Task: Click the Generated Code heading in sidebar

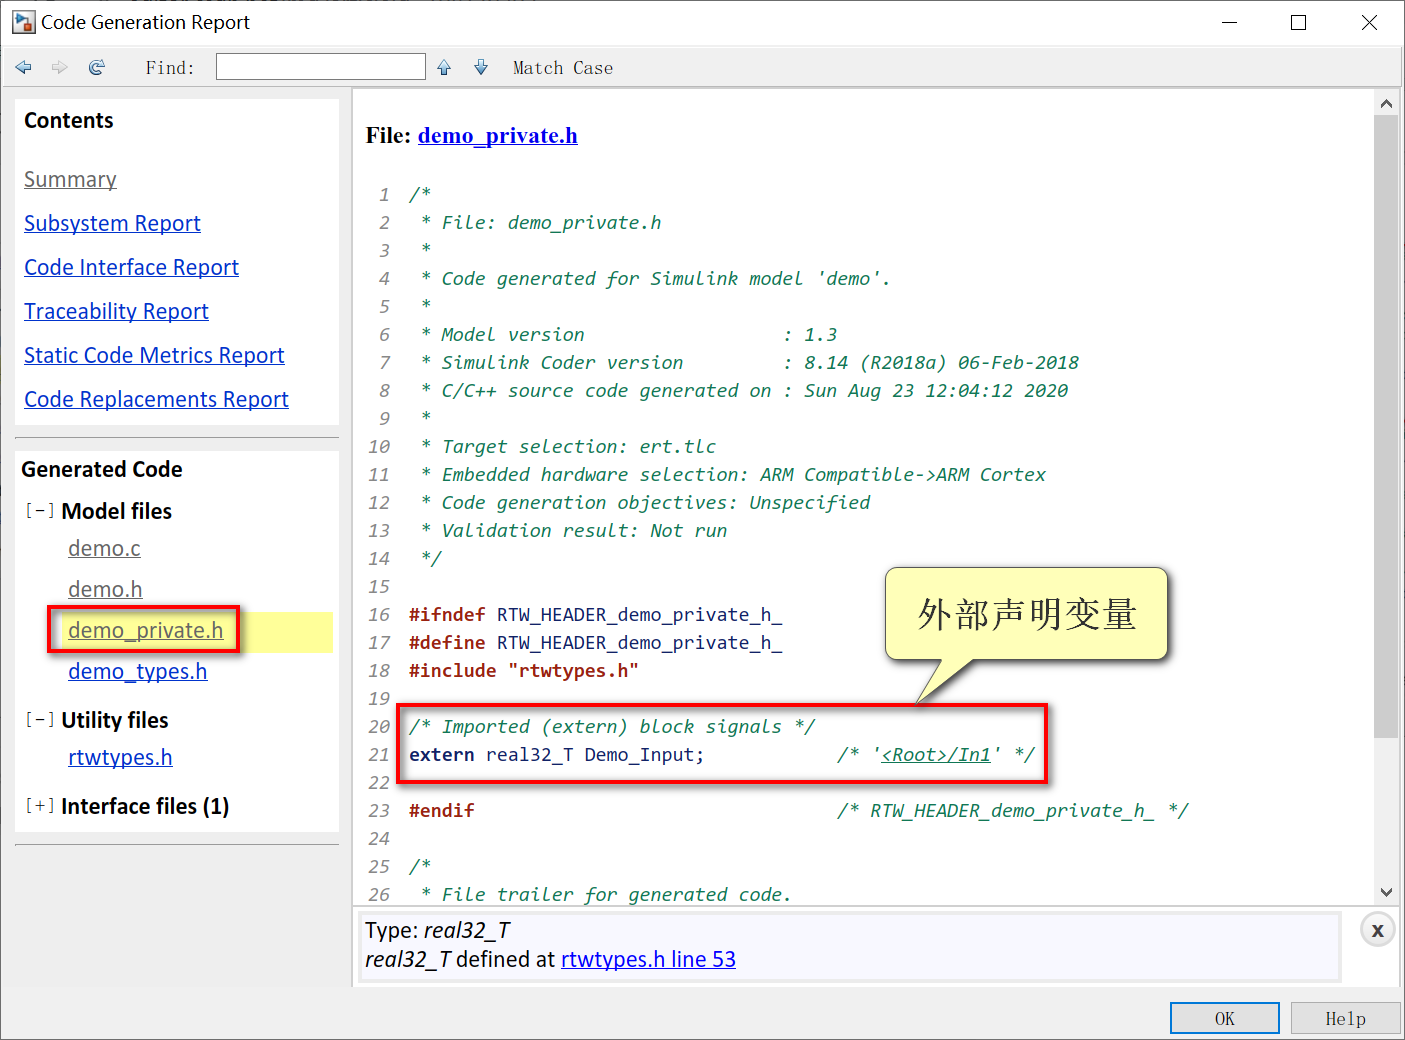Action: [102, 469]
